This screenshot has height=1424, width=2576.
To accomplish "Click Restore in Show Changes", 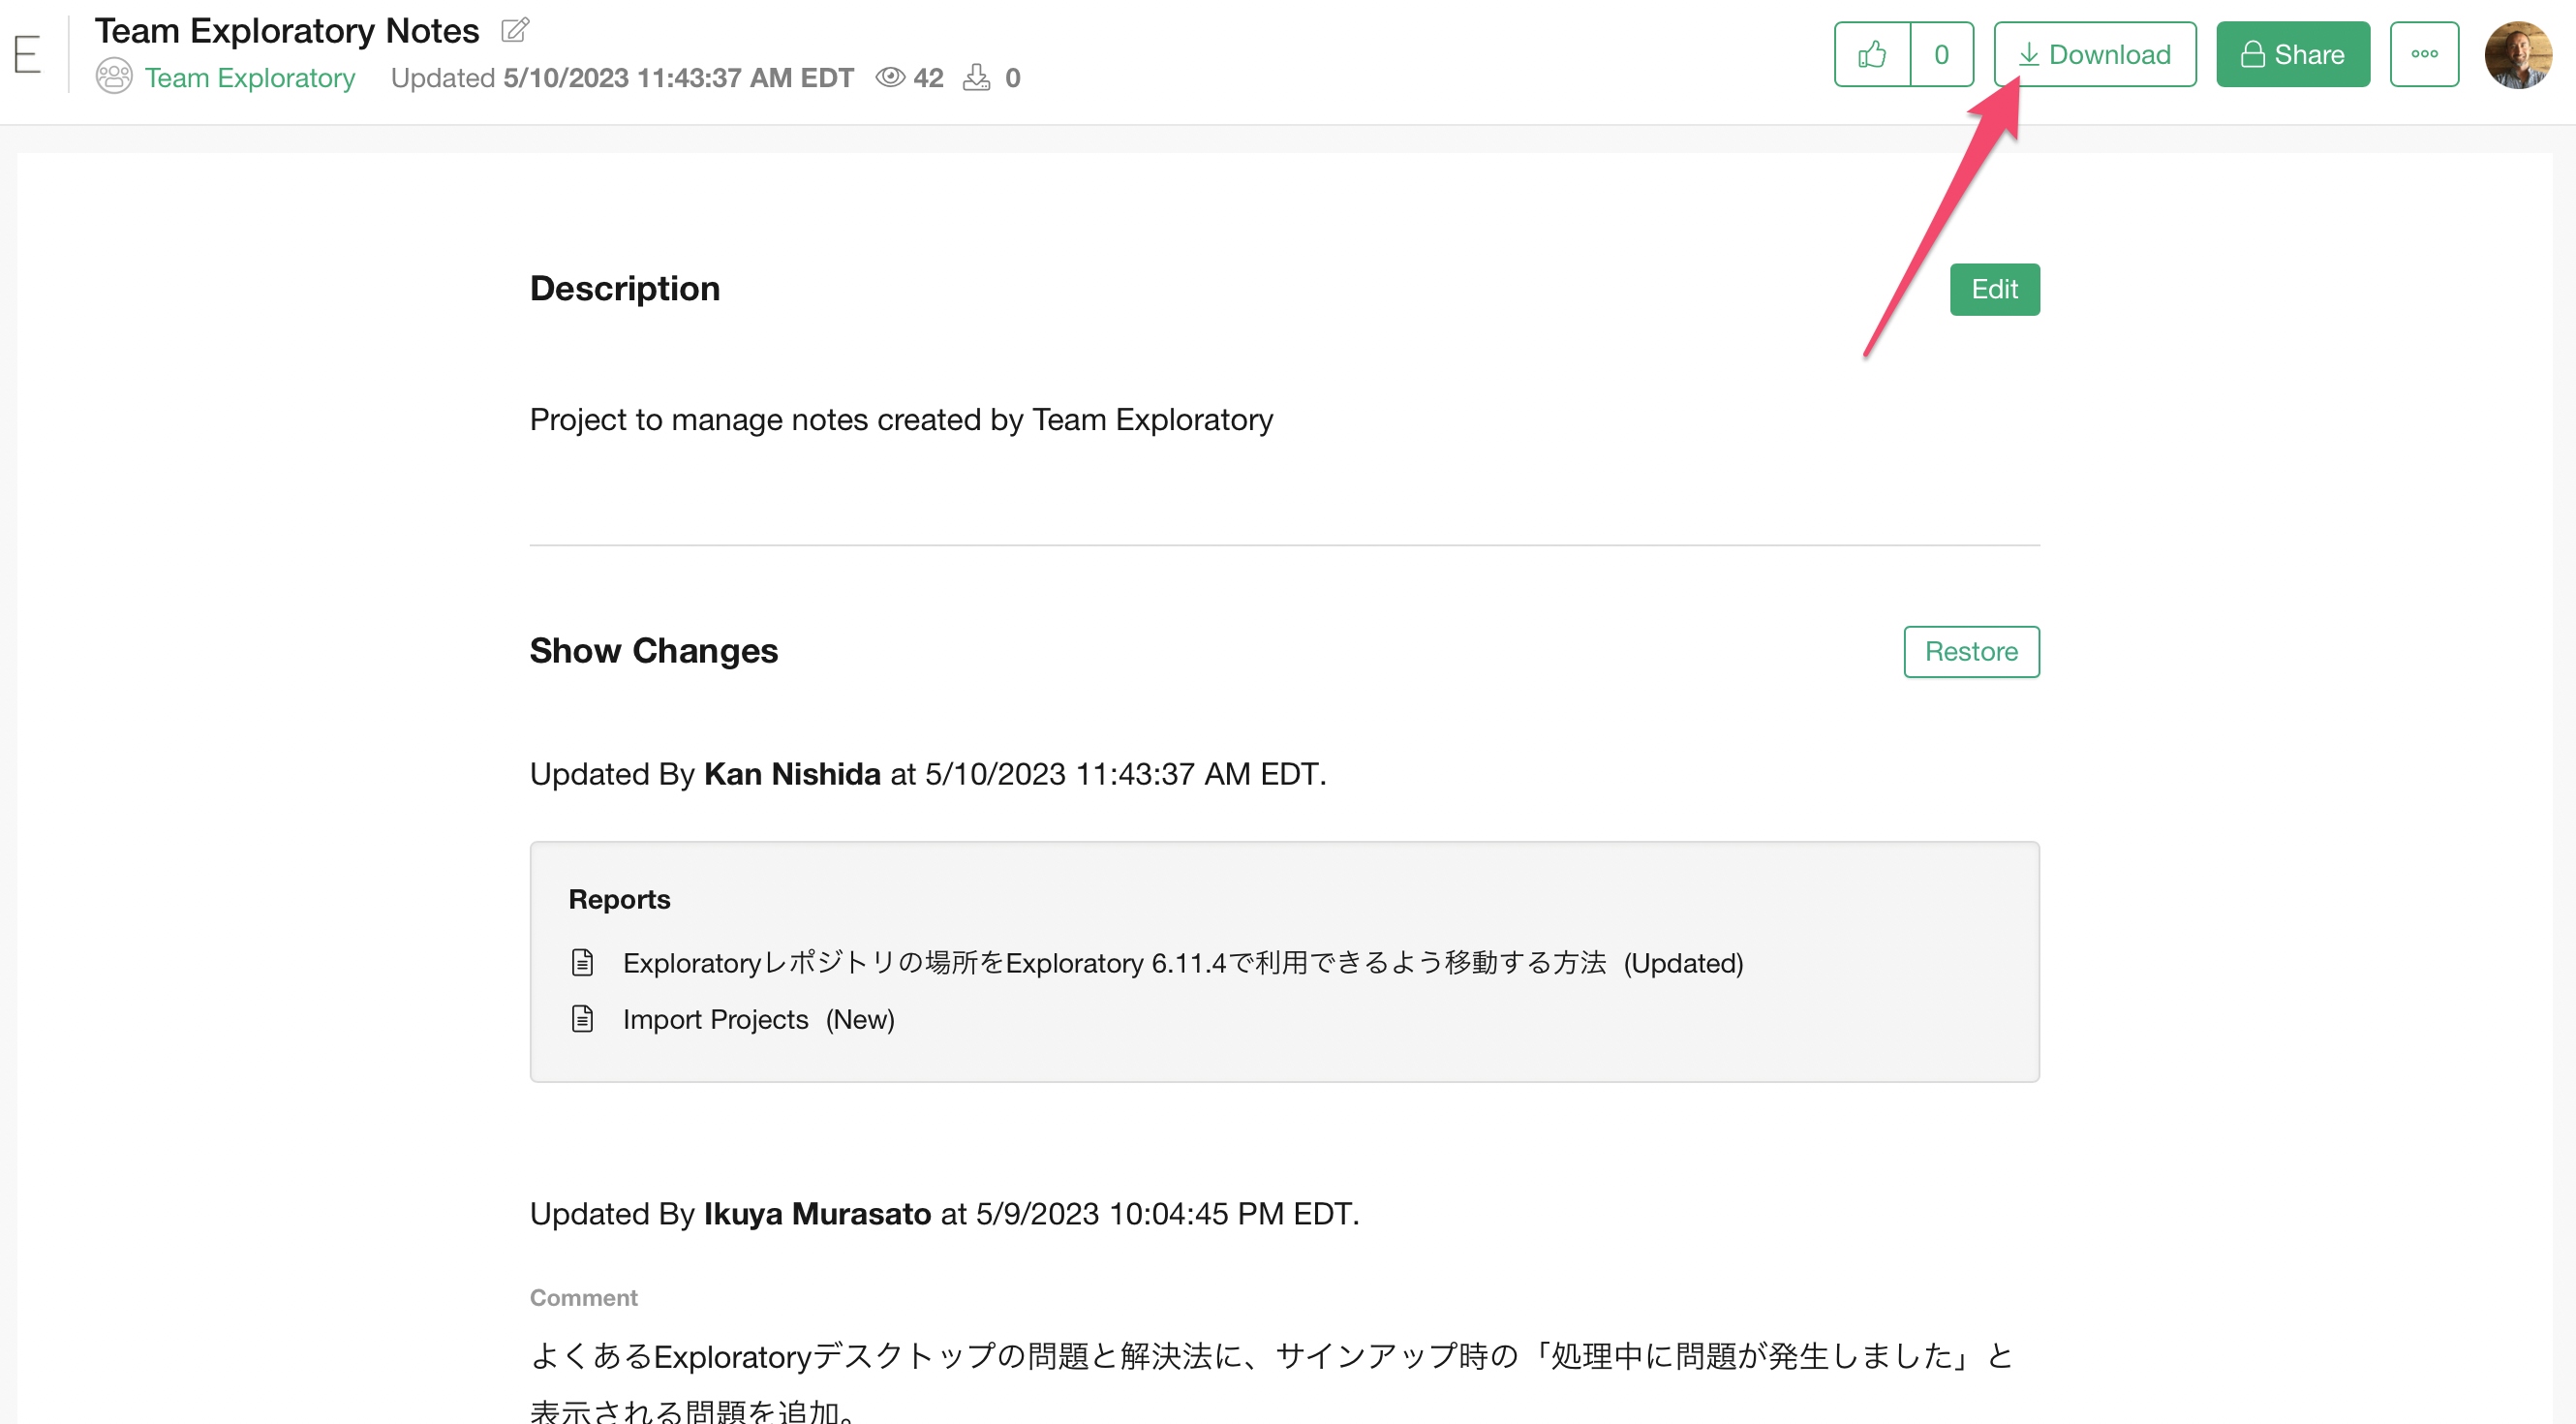I will point(1970,651).
